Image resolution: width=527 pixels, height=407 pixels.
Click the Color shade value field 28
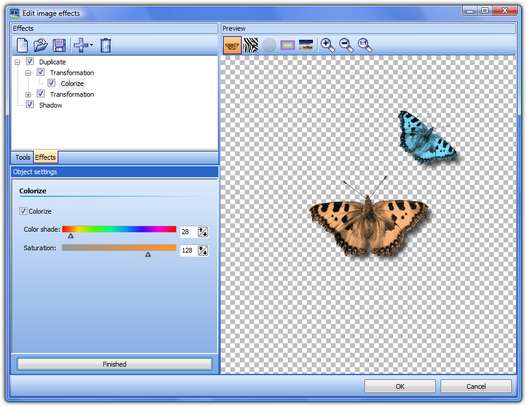(x=188, y=232)
